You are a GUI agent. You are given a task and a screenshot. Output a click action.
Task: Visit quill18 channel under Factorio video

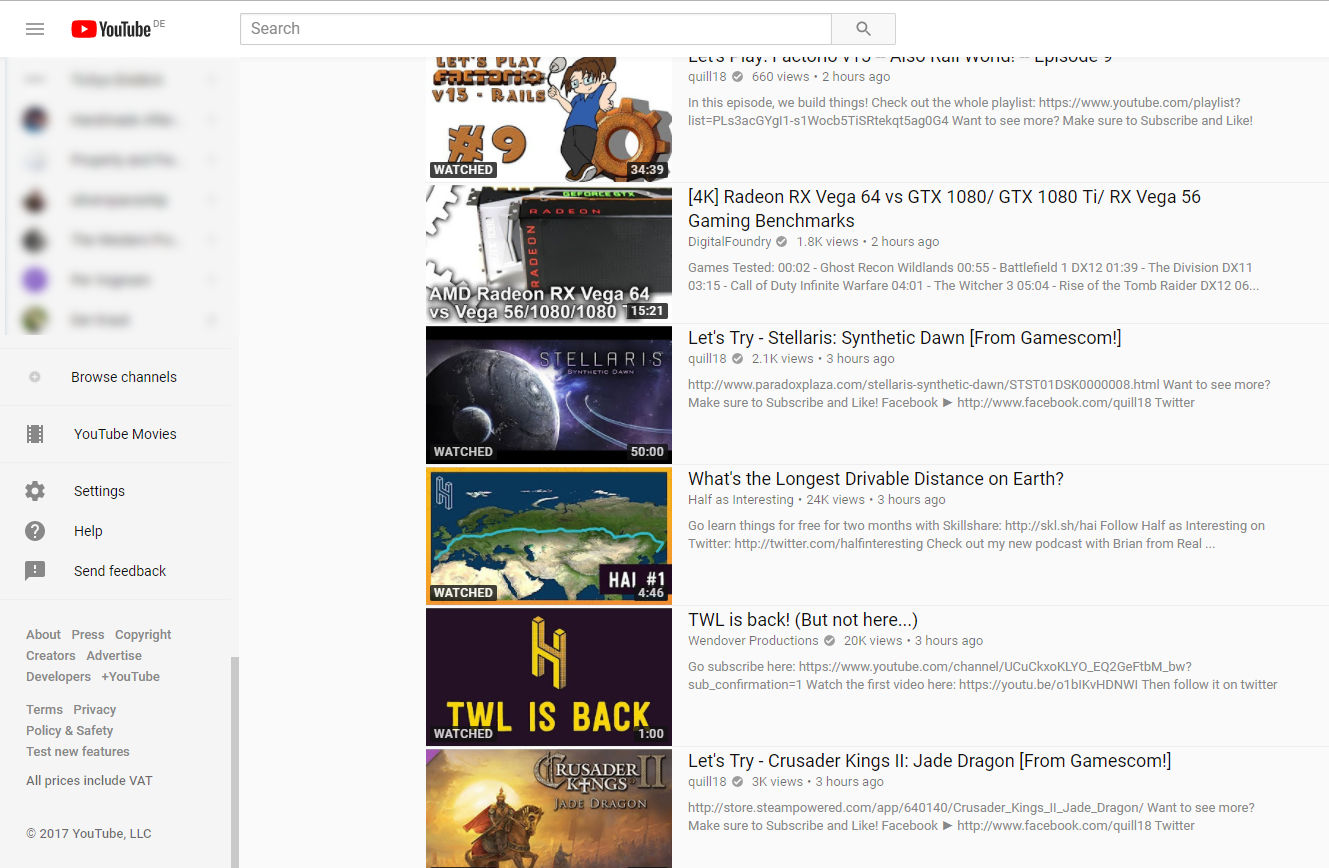click(707, 77)
